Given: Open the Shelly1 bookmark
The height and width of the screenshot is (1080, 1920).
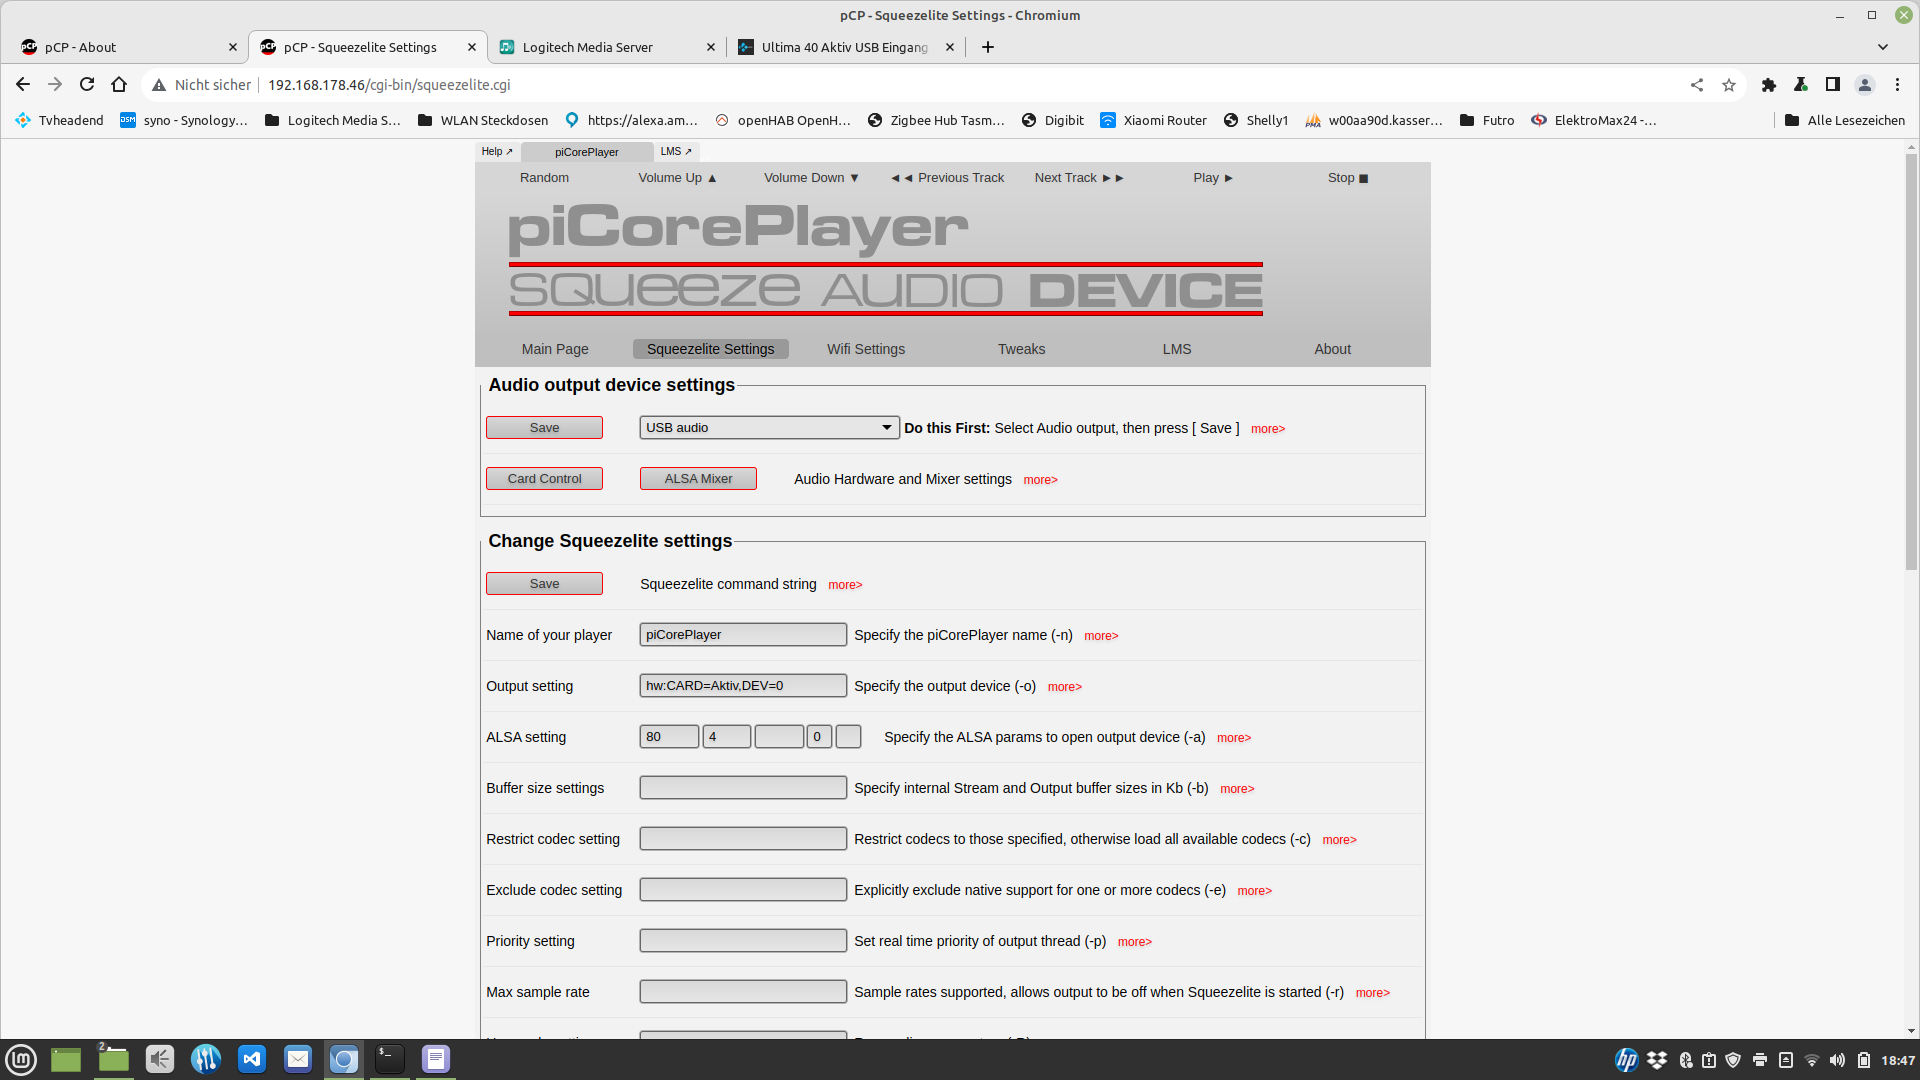Looking at the screenshot, I should (1256, 120).
